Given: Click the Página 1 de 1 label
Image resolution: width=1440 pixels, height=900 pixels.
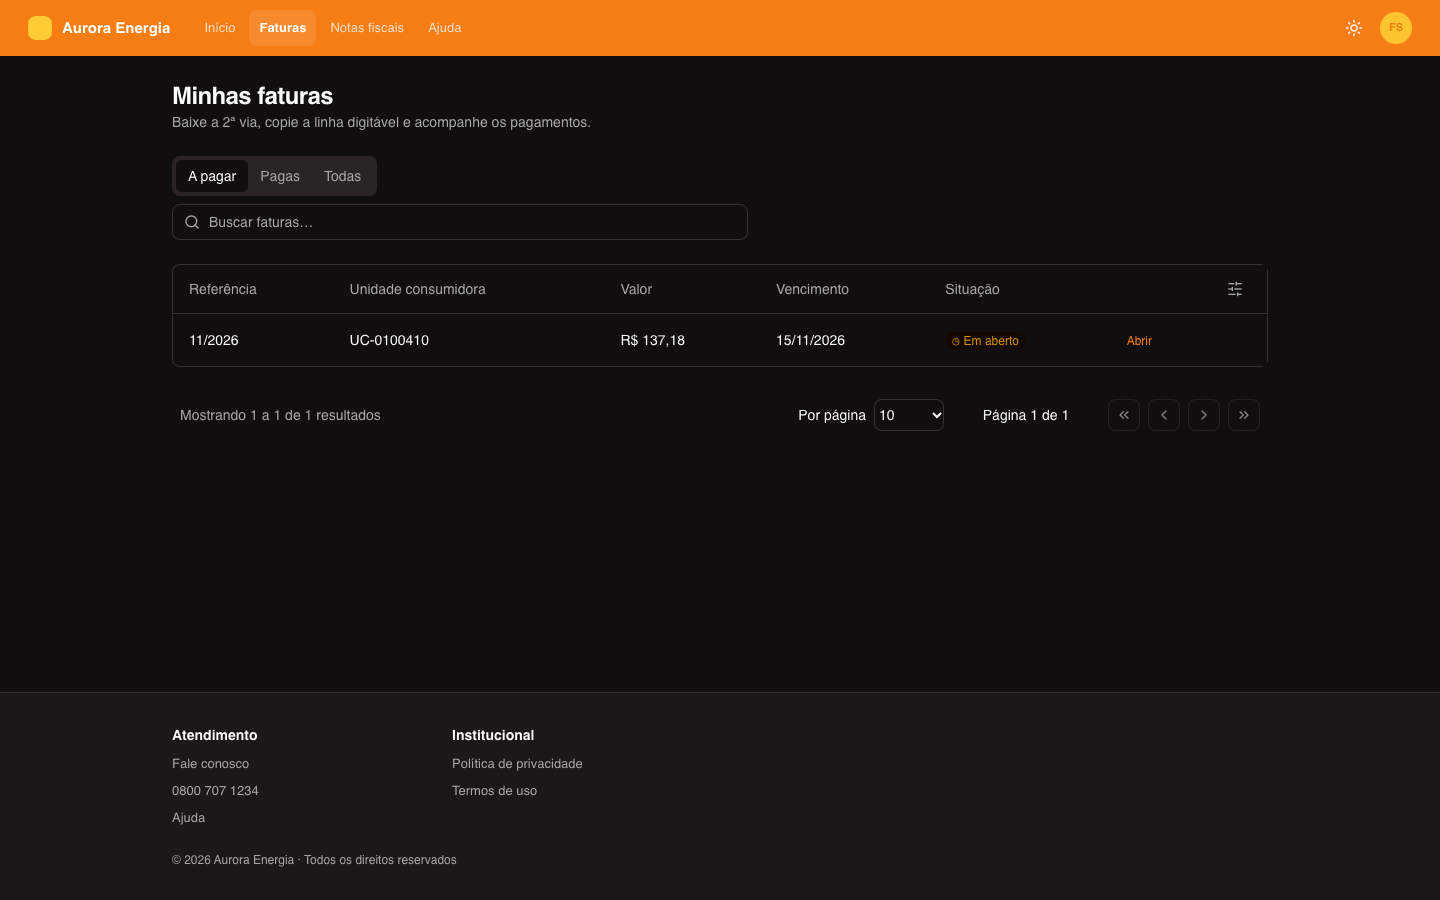Looking at the screenshot, I should 1025,415.
